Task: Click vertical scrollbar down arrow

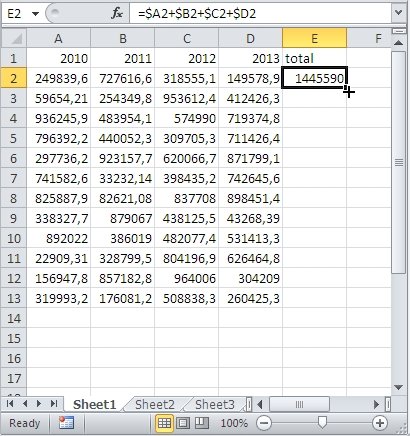Action: pos(398,387)
